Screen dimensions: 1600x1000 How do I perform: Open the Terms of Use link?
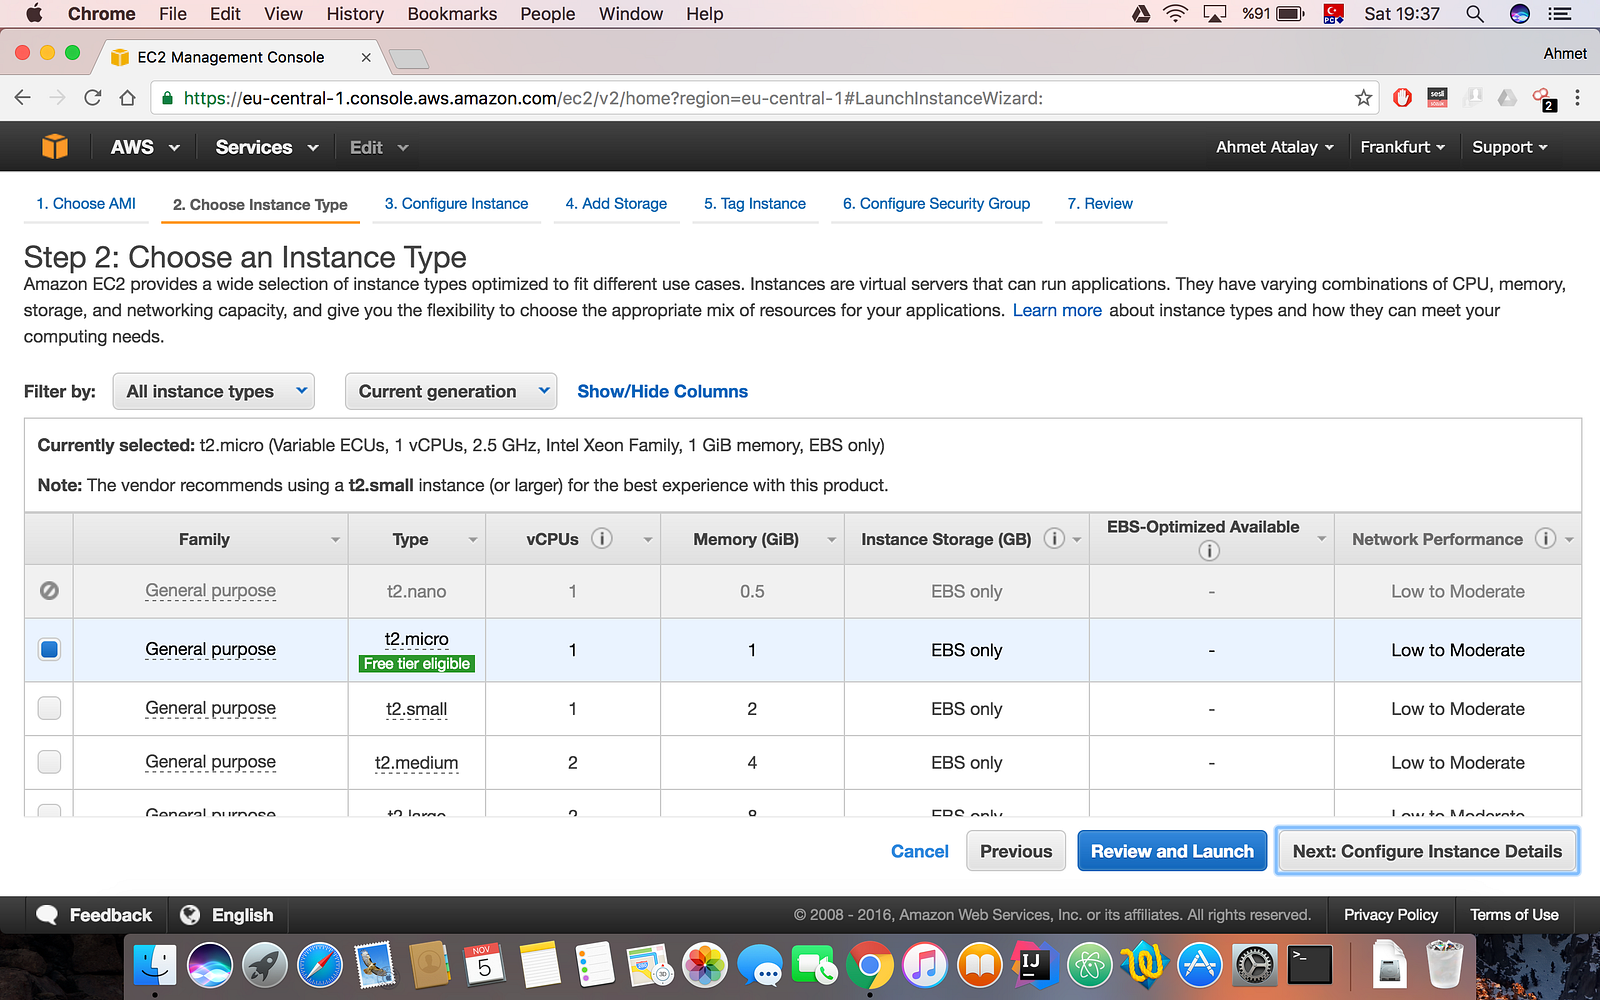[x=1514, y=915]
